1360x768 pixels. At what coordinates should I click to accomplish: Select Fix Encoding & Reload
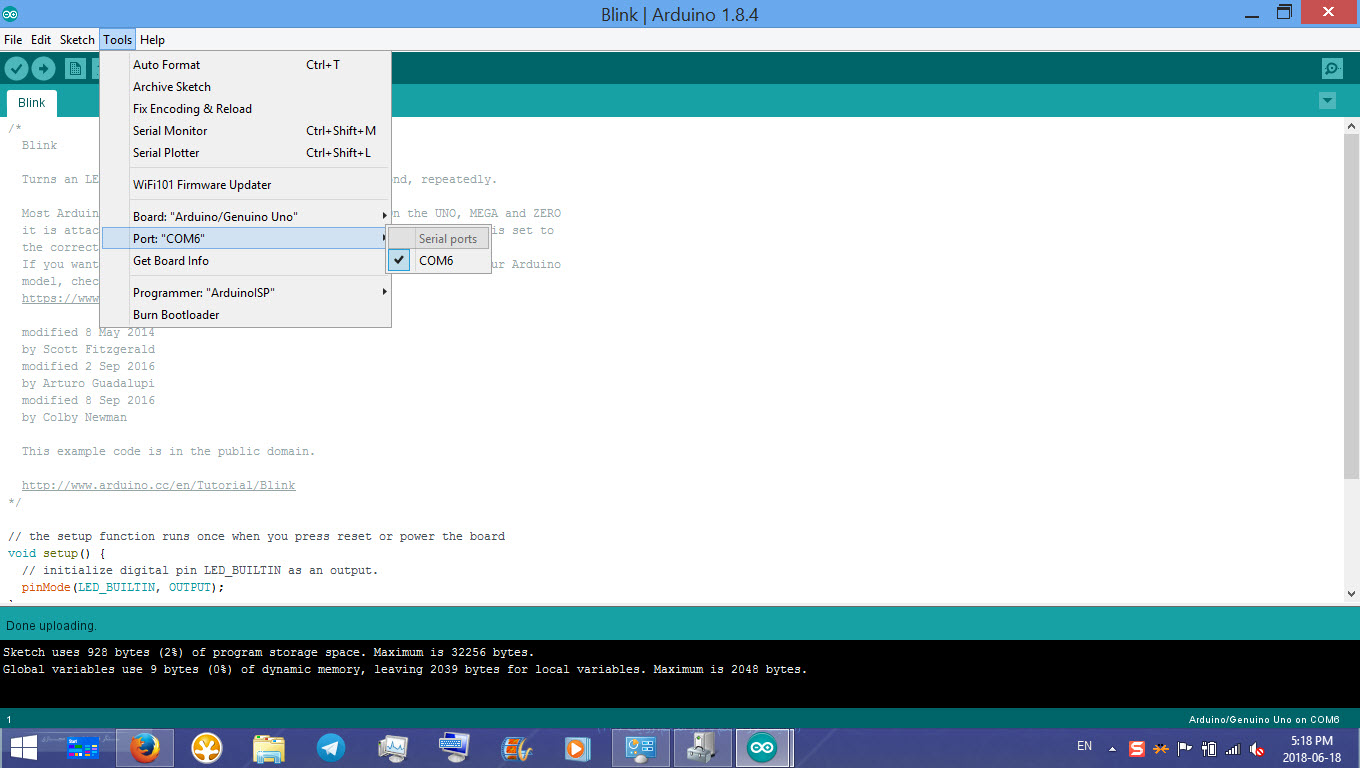pos(245,109)
